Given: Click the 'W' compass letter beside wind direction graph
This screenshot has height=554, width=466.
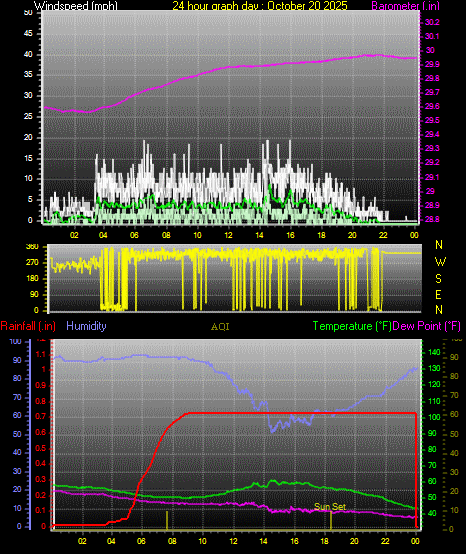Looking at the screenshot, I should 440,262.
